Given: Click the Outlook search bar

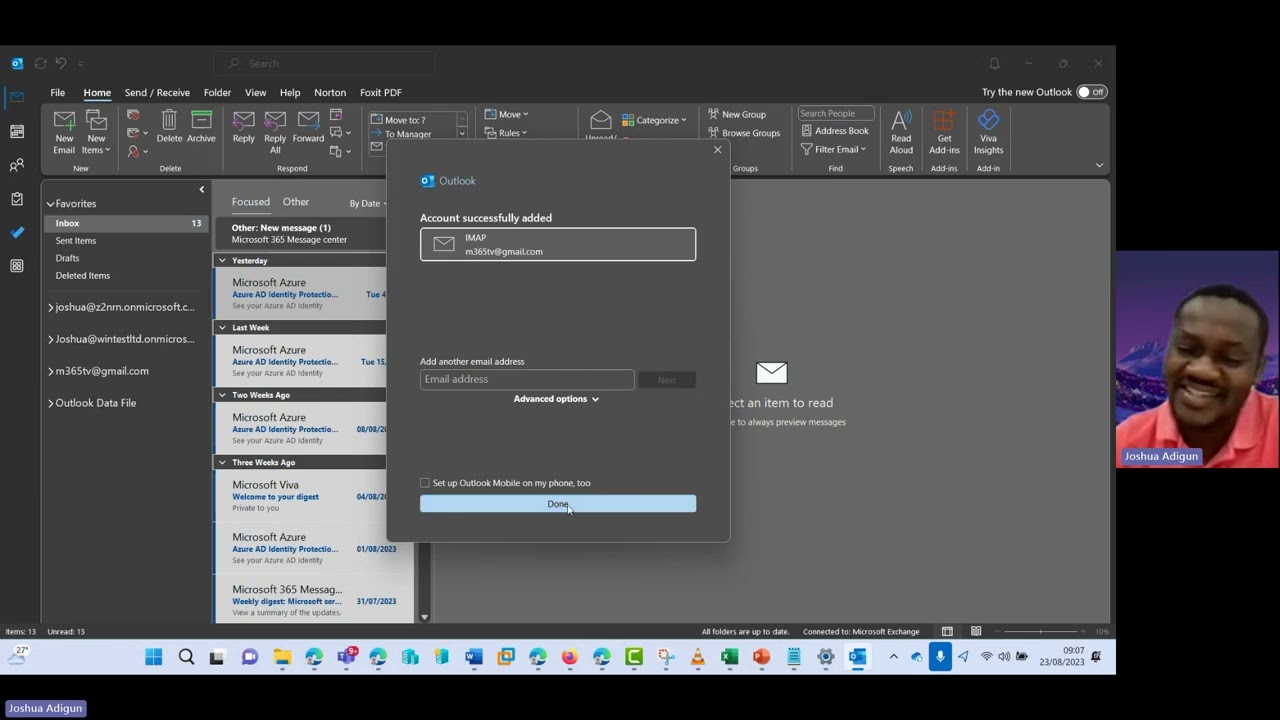Looking at the screenshot, I should [324, 63].
